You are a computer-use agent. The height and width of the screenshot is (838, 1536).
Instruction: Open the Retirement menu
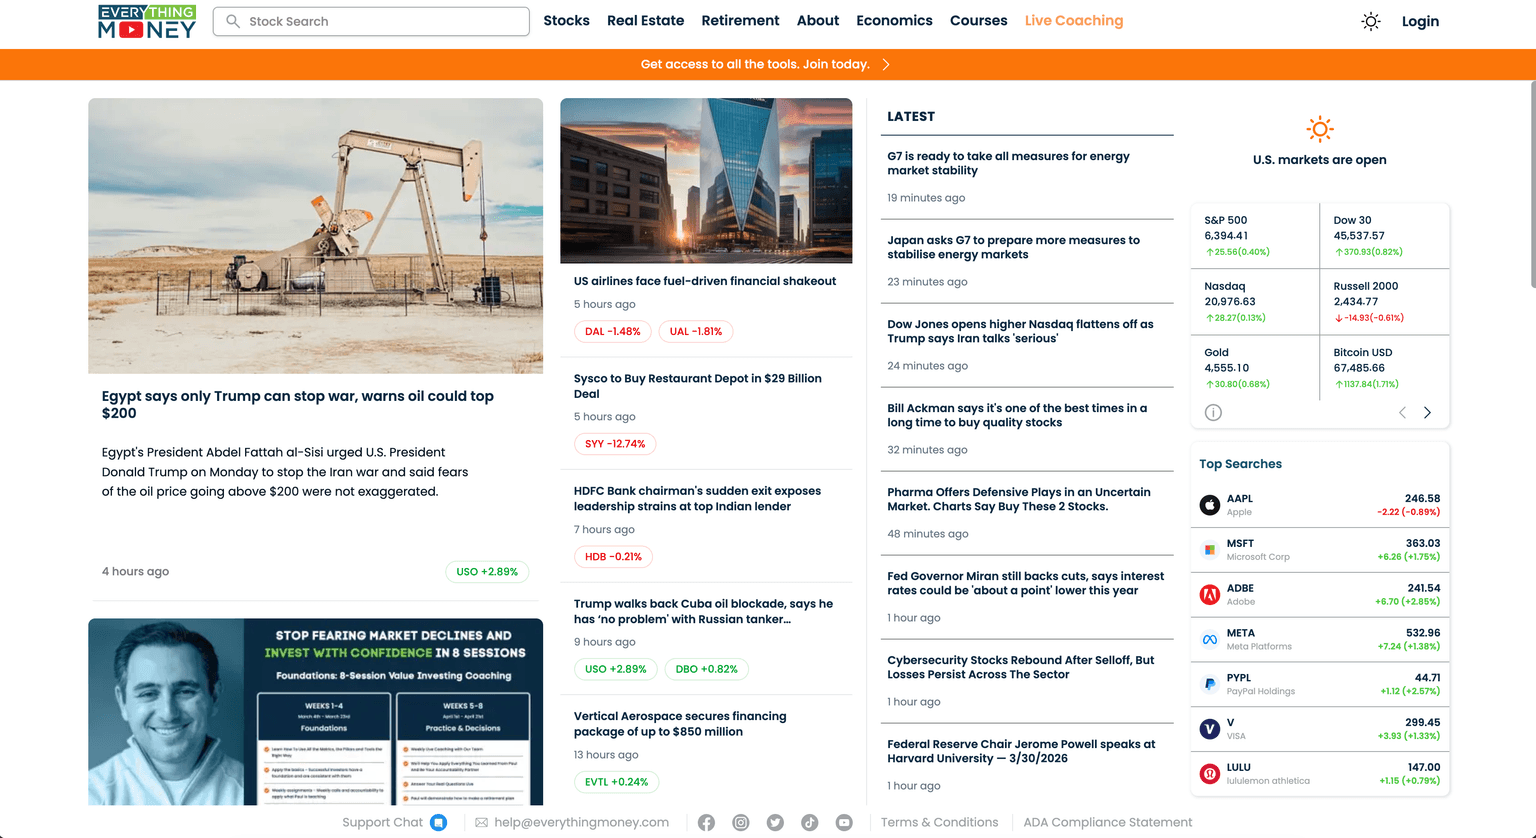(x=740, y=20)
